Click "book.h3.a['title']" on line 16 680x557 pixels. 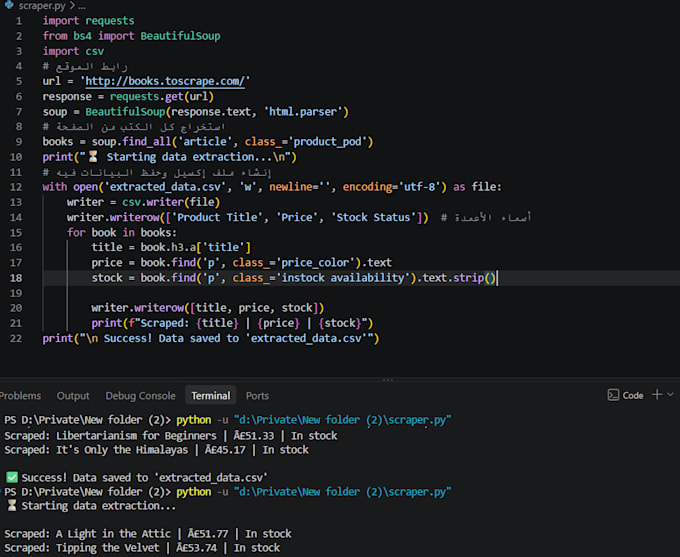tap(195, 247)
